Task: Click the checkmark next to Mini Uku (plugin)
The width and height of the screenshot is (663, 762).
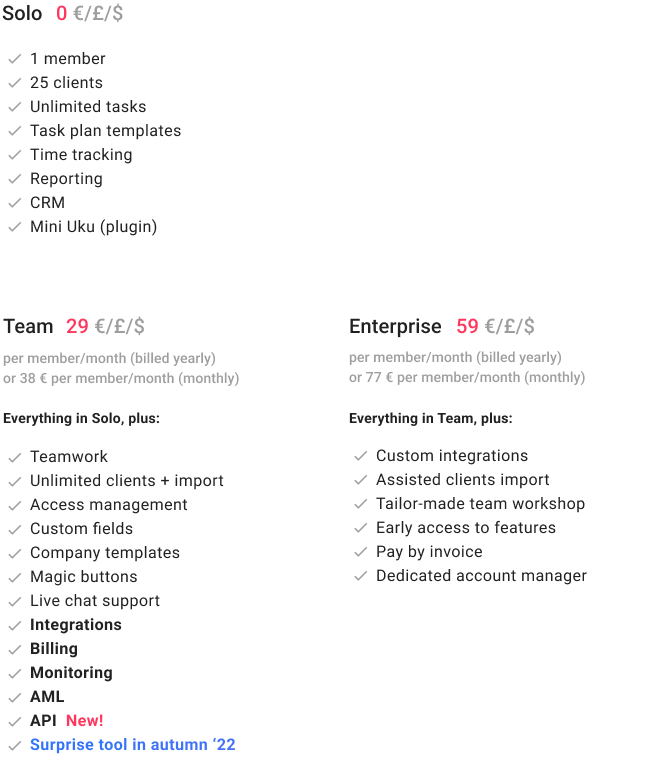Action: pos(15,226)
